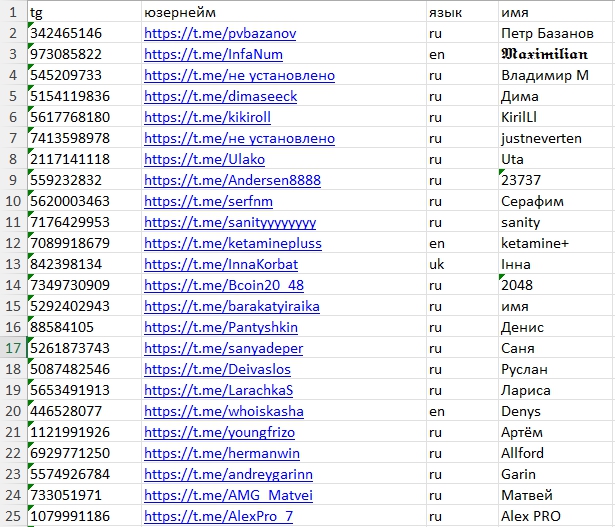The image size is (615, 527).
Task: Open the dimaseeck Telegram link
Action: pyautogui.click(x=220, y=96)
